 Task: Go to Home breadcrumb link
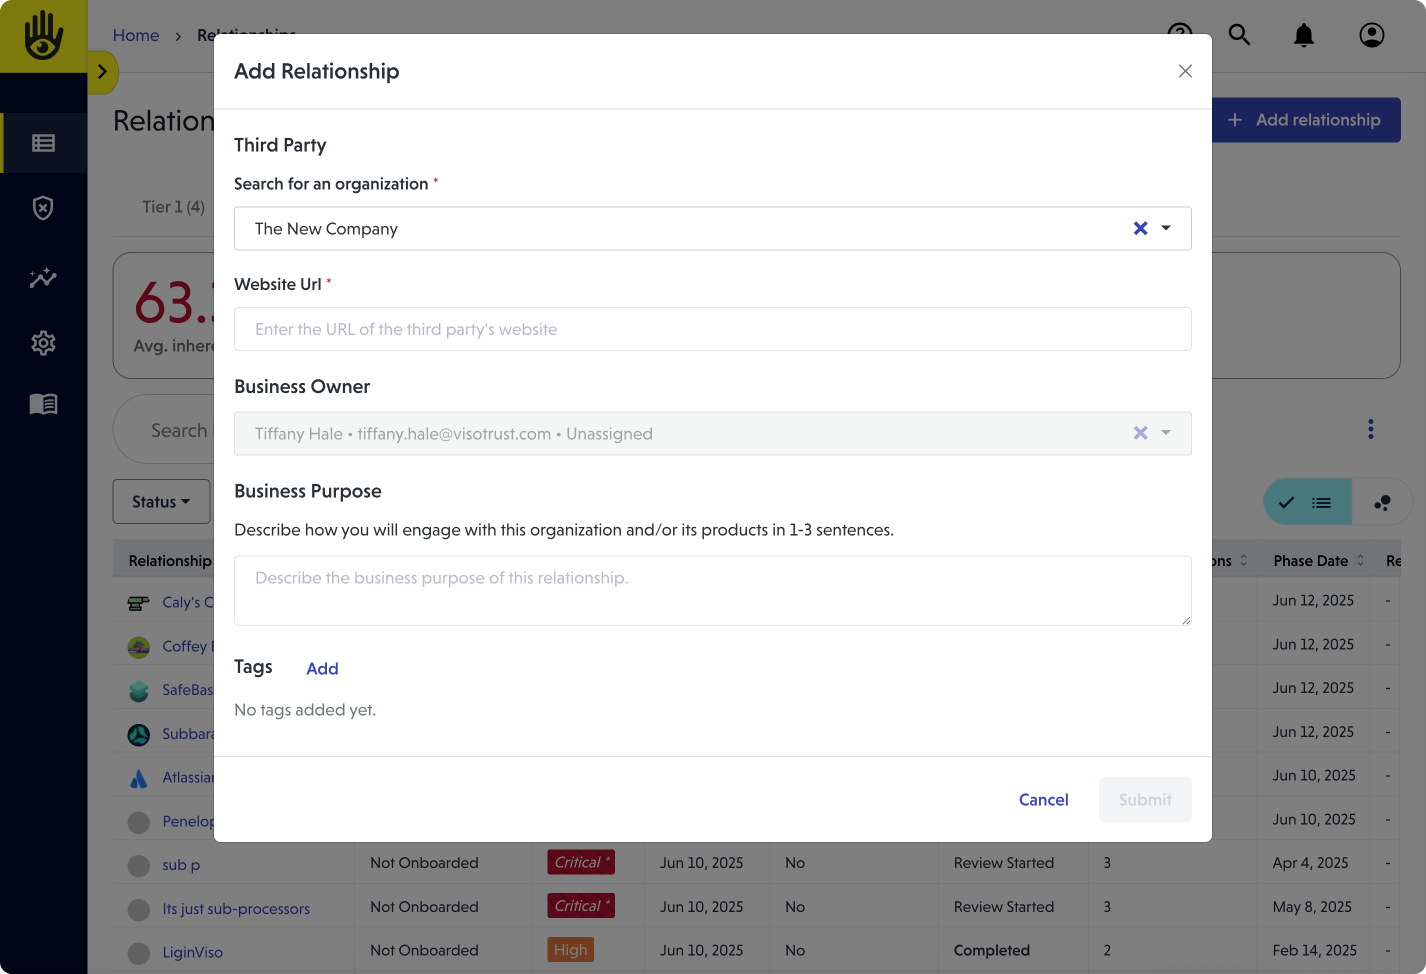point(136,35)
